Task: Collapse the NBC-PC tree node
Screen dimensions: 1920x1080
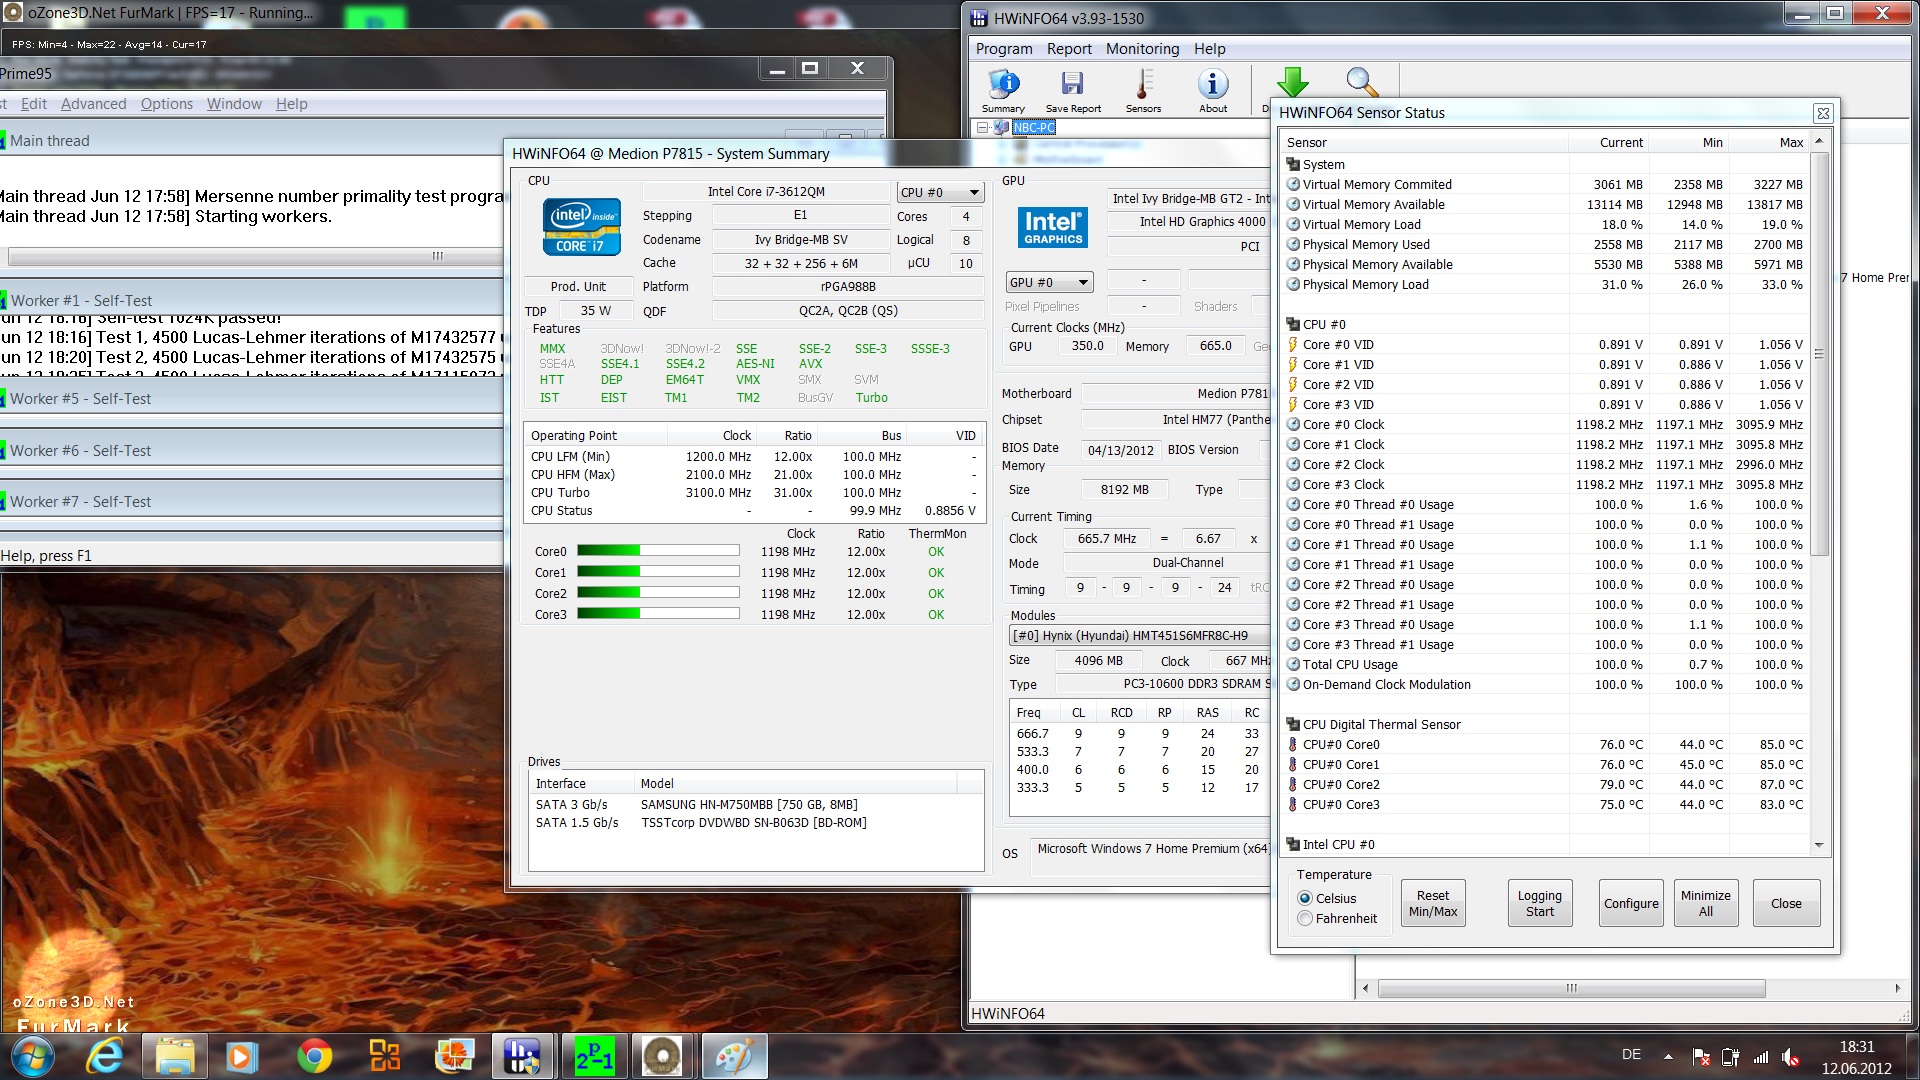Action: click(983, 127)
